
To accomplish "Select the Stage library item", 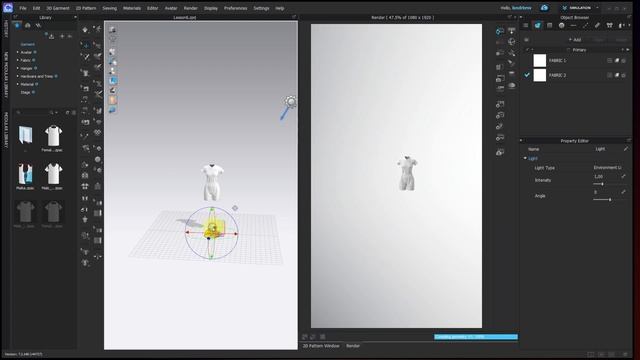I will (x=26, y=92).
